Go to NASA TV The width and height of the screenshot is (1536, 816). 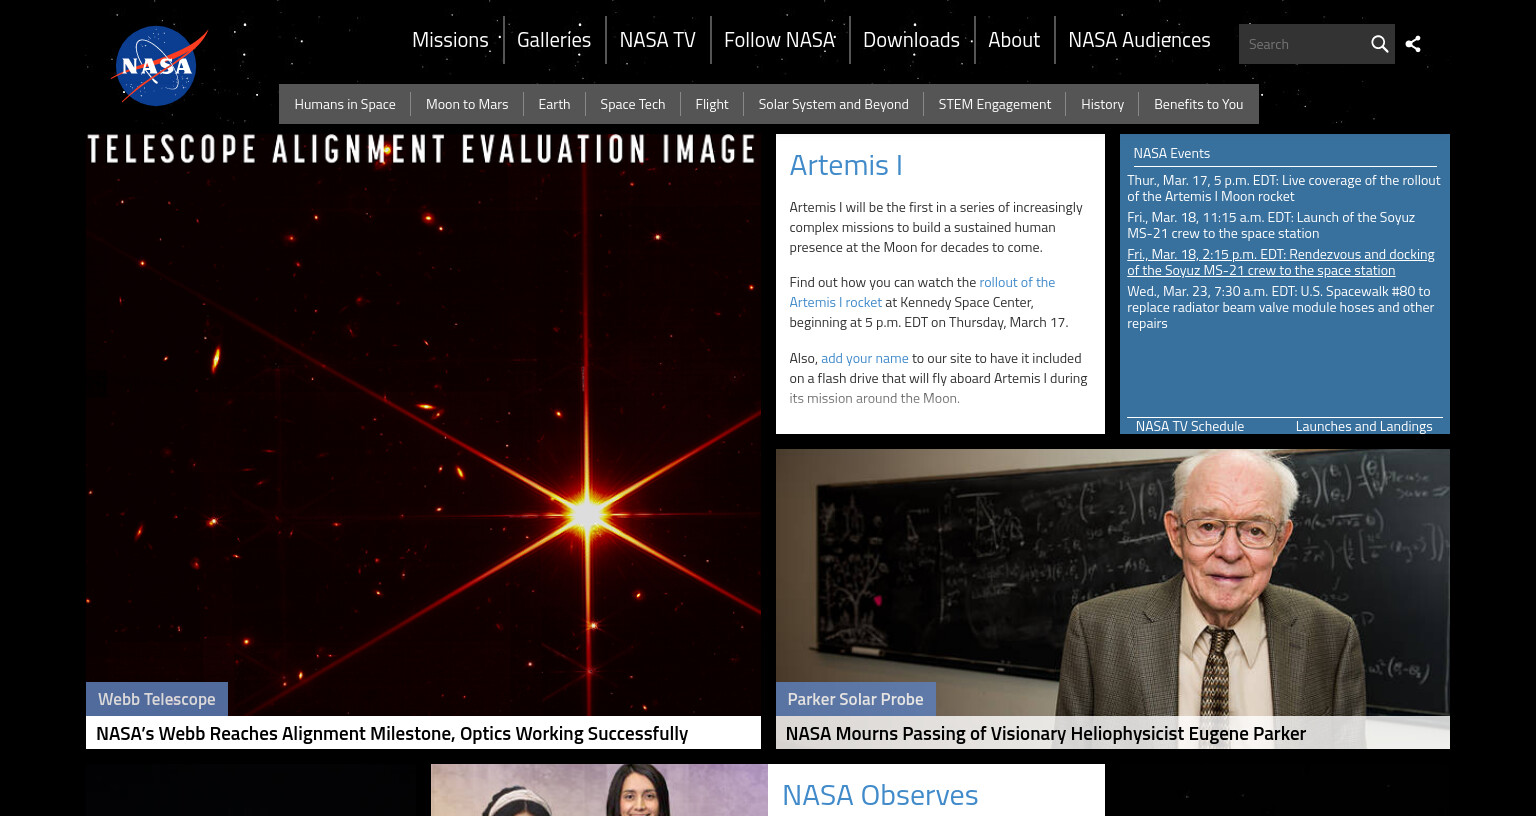tap(657, 40)
